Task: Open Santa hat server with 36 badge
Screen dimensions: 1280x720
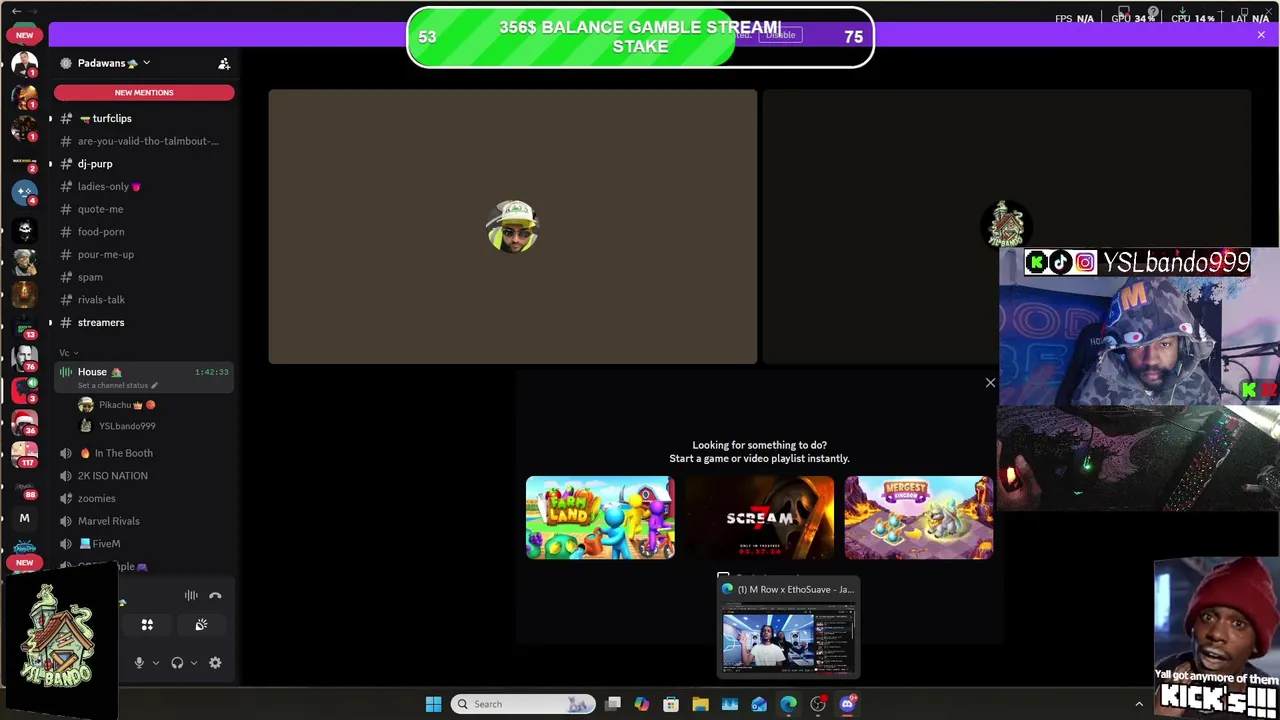Action: click(24, 421)
